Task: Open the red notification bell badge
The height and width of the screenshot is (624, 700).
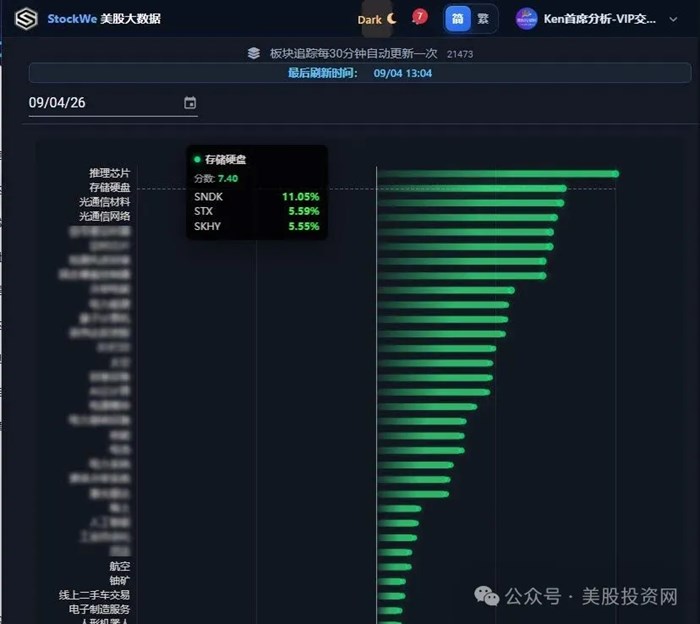Action: click(419, 17)
